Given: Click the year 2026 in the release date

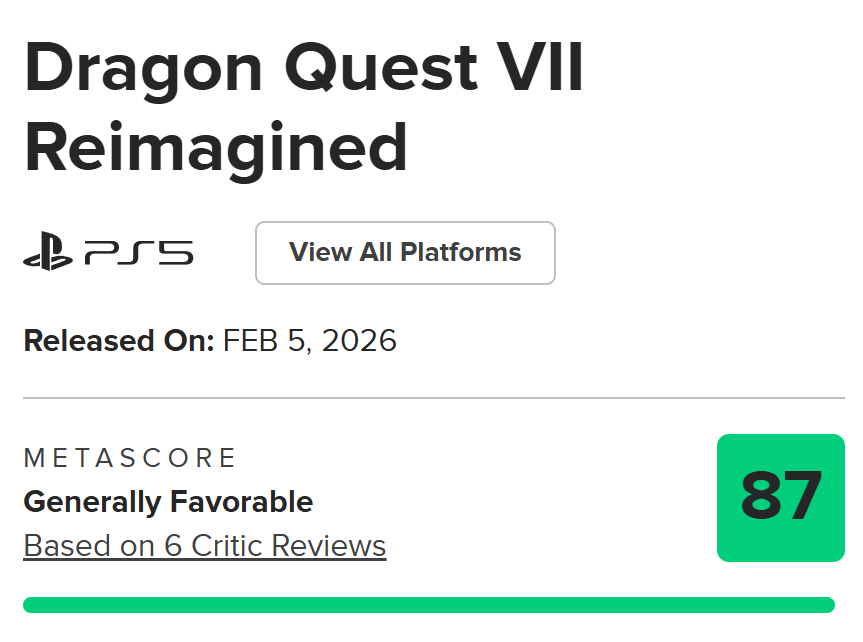Looking at the screenshot, I should tap(358, 341).
